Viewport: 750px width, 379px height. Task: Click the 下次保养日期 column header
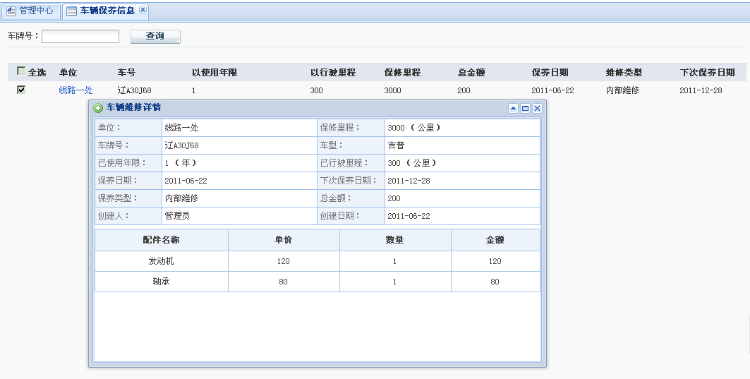coord(707,73)
